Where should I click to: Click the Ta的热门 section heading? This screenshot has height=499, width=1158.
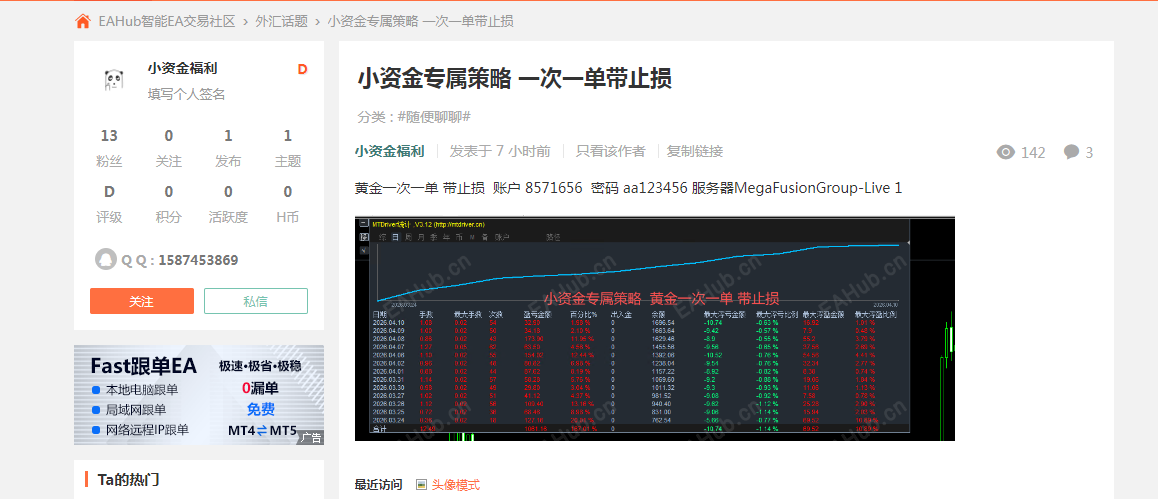128,480
